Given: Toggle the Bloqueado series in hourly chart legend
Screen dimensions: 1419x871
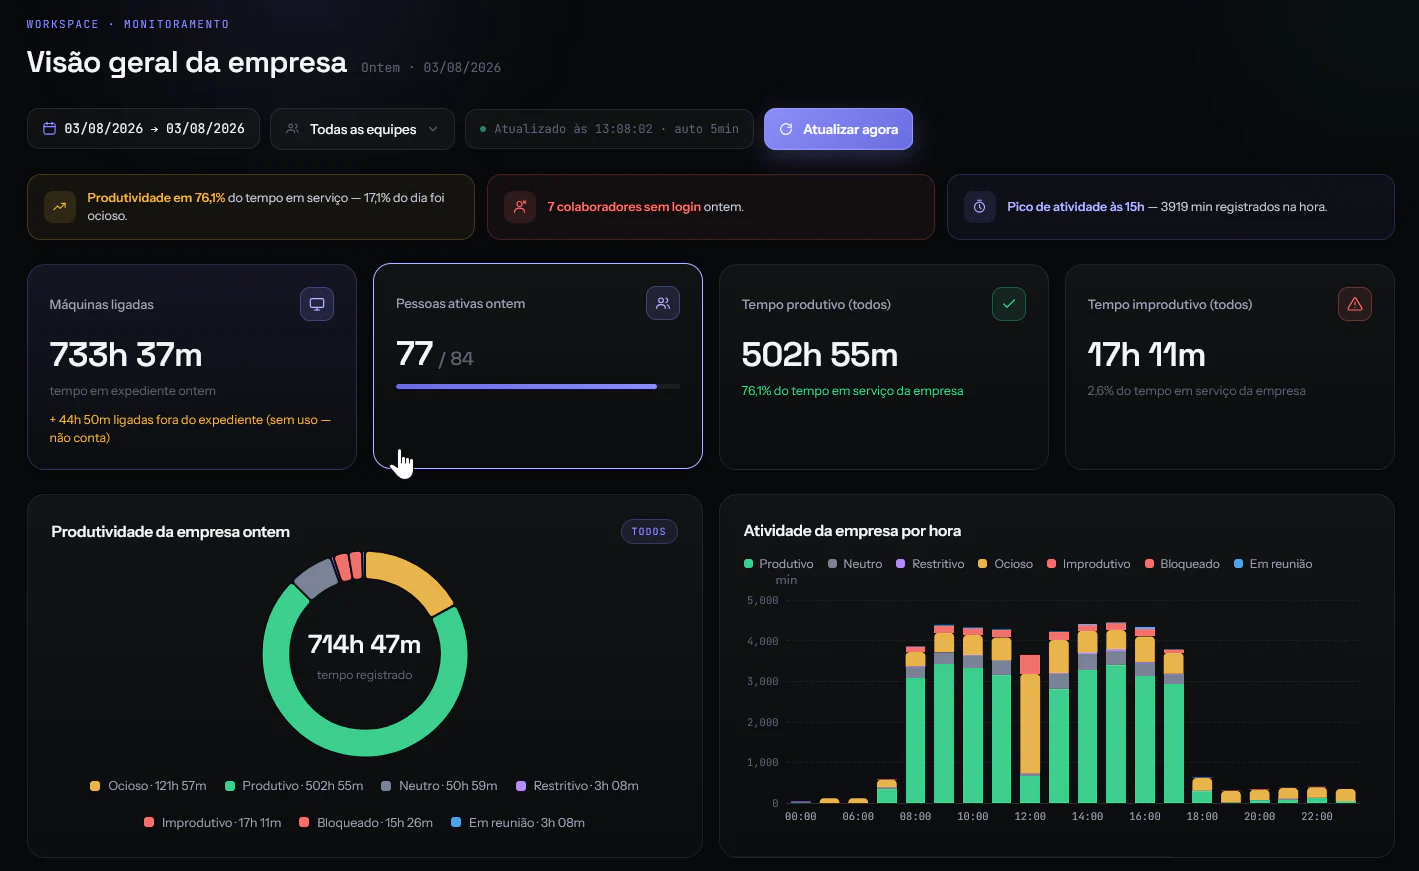Looking at the screenshot, I should click(x=1183, y=564).
